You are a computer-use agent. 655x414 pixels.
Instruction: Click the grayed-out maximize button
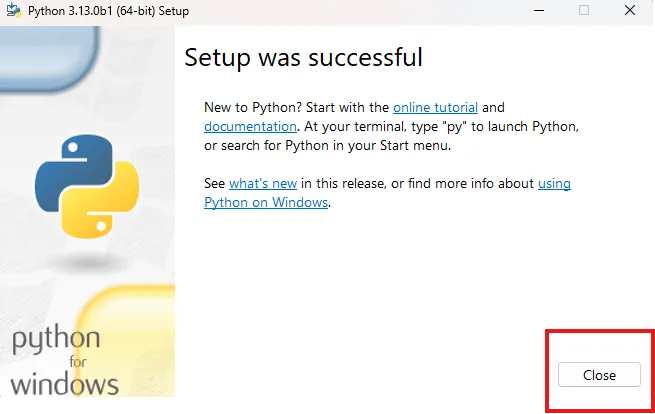pyautogui.click(x=584, y=10)
